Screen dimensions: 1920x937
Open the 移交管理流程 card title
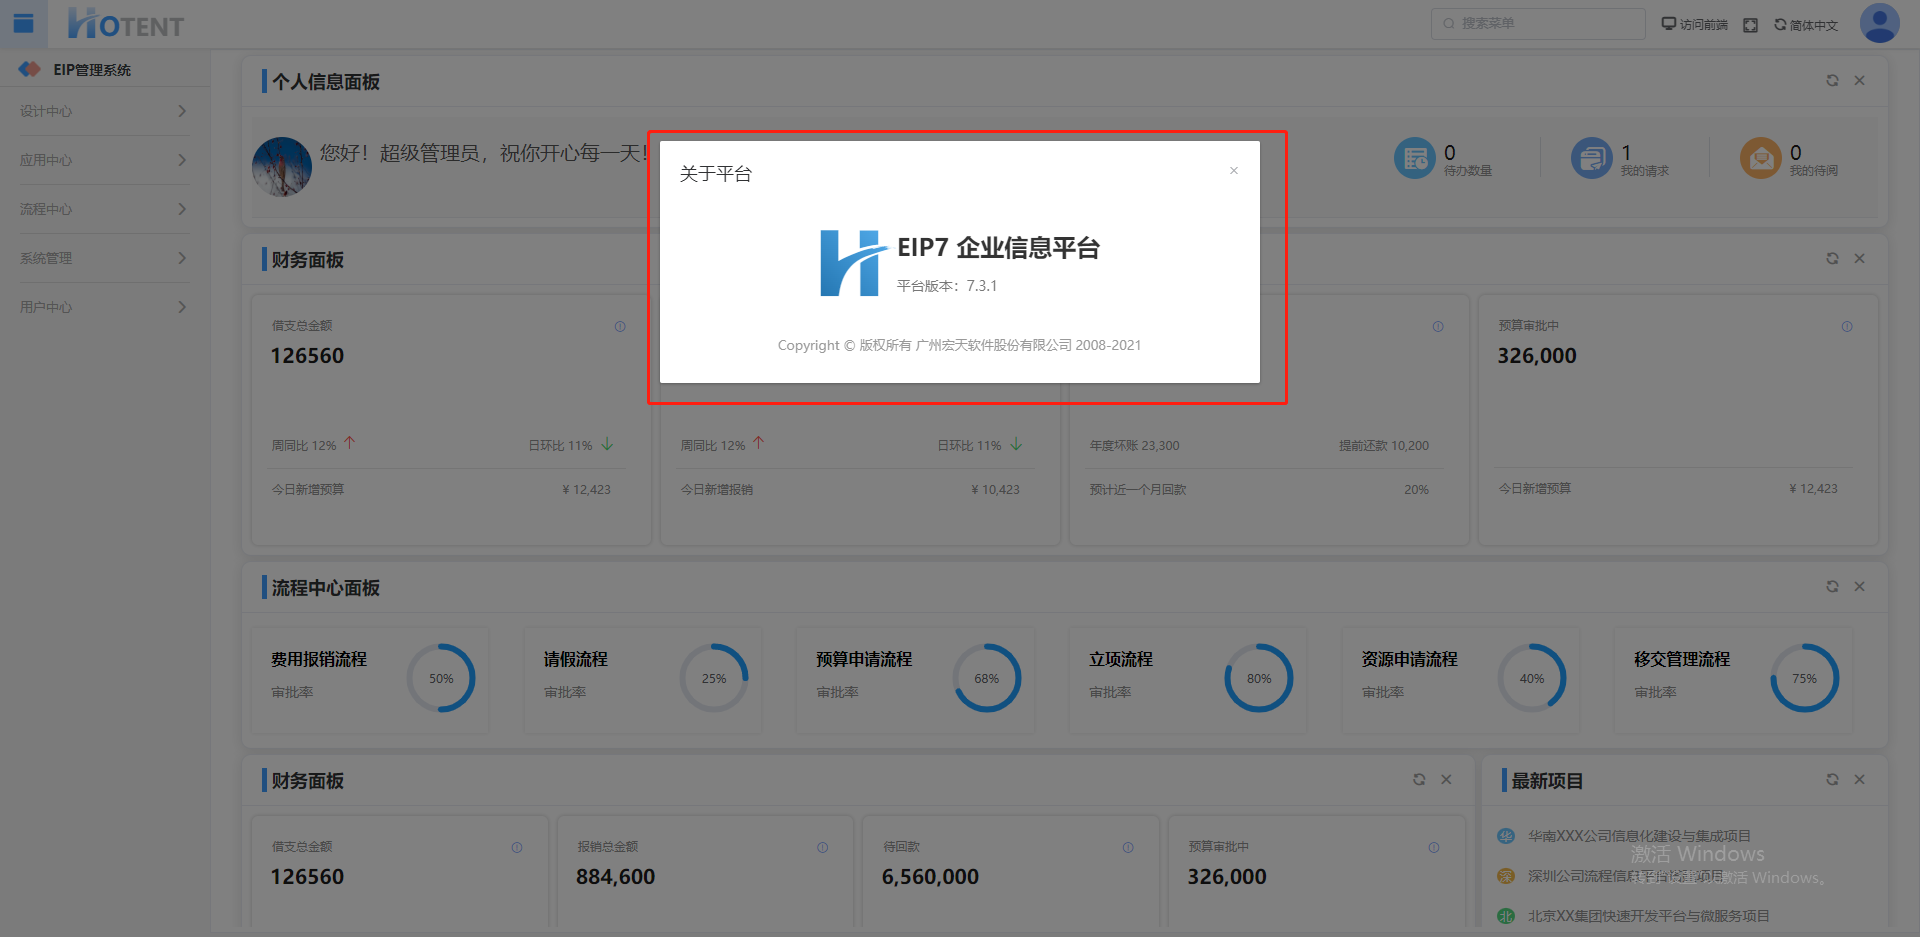tap(1682, 660)
